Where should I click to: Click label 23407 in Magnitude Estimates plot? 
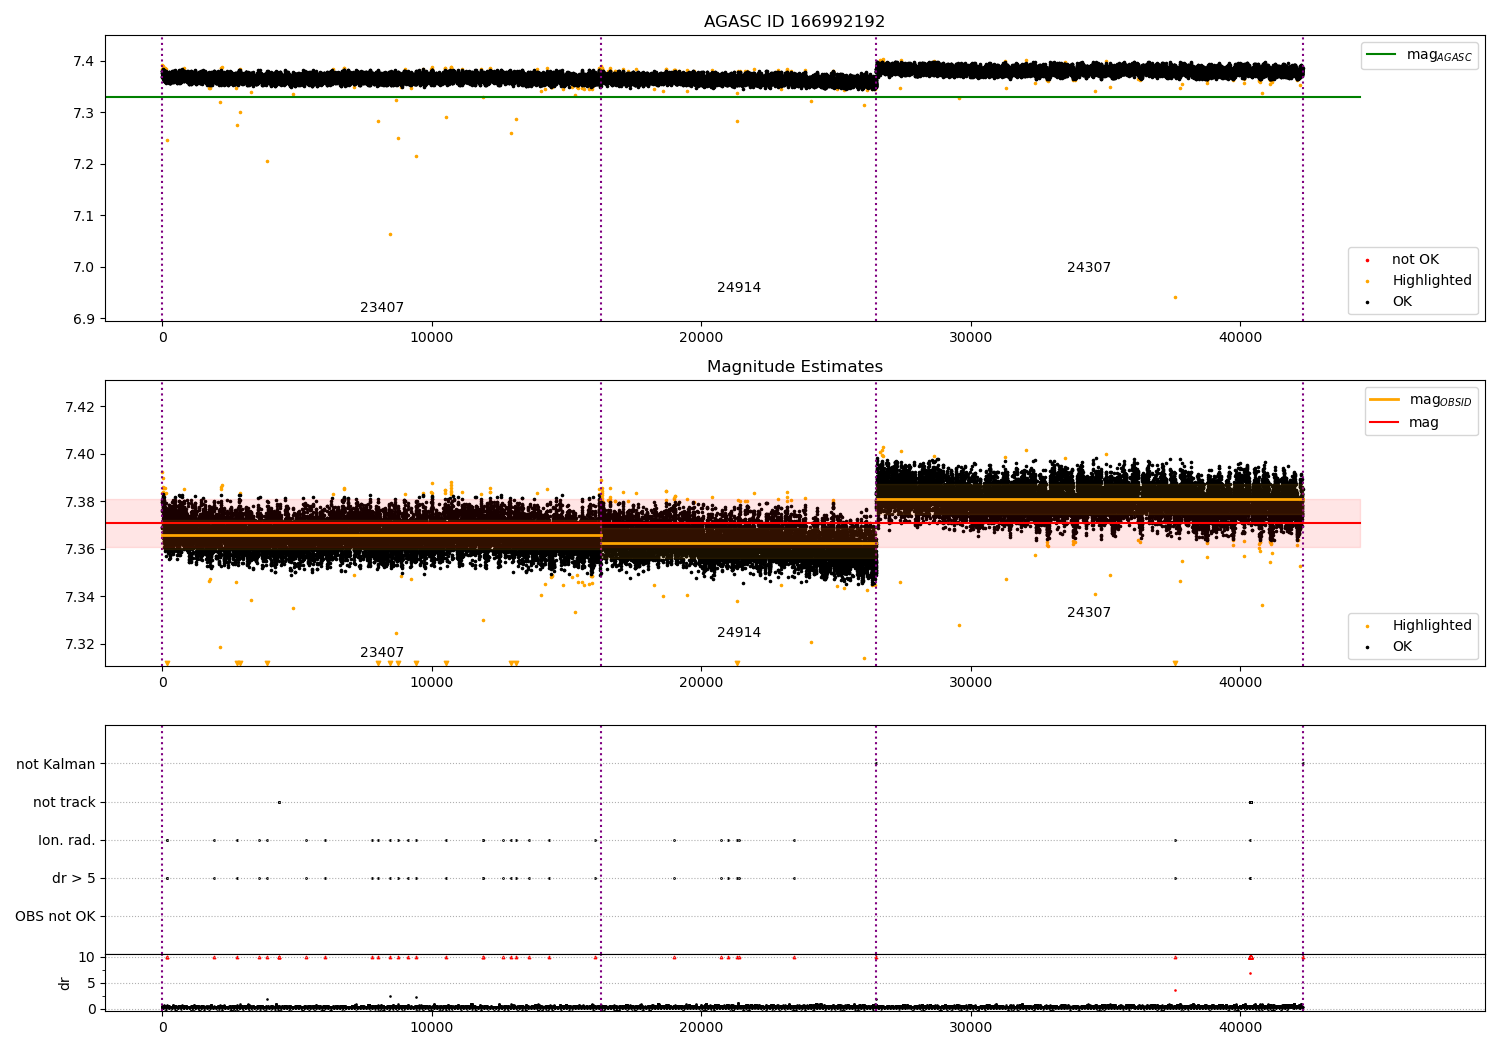coord(382,653)
